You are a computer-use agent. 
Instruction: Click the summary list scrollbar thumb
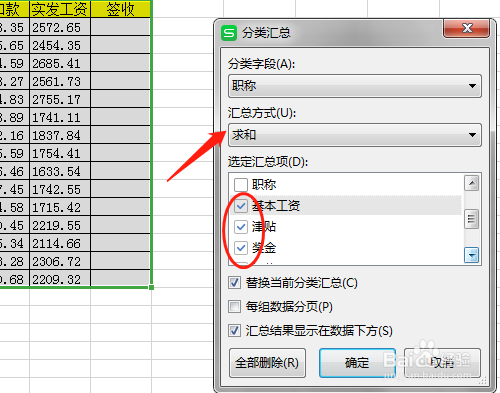point(472,219)
